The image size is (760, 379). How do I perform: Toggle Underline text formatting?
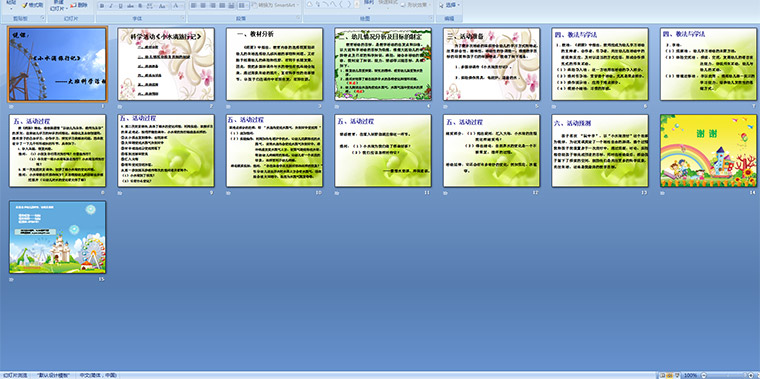(120, 6)
